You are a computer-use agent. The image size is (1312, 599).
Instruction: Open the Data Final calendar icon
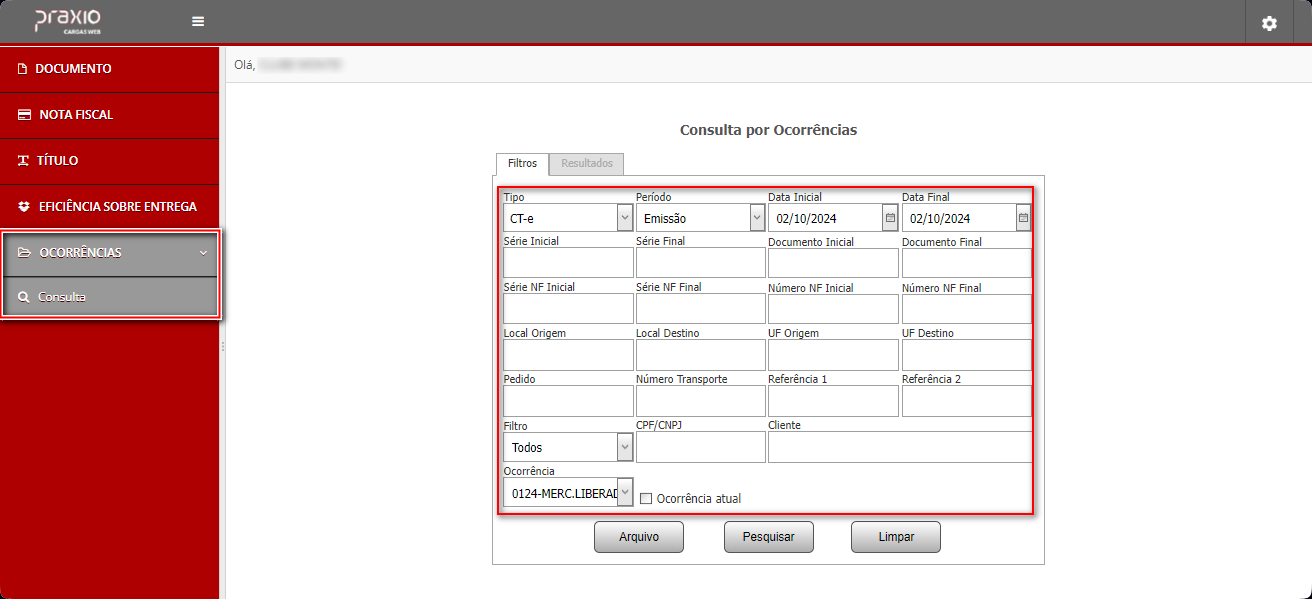tap(1023, 217)
